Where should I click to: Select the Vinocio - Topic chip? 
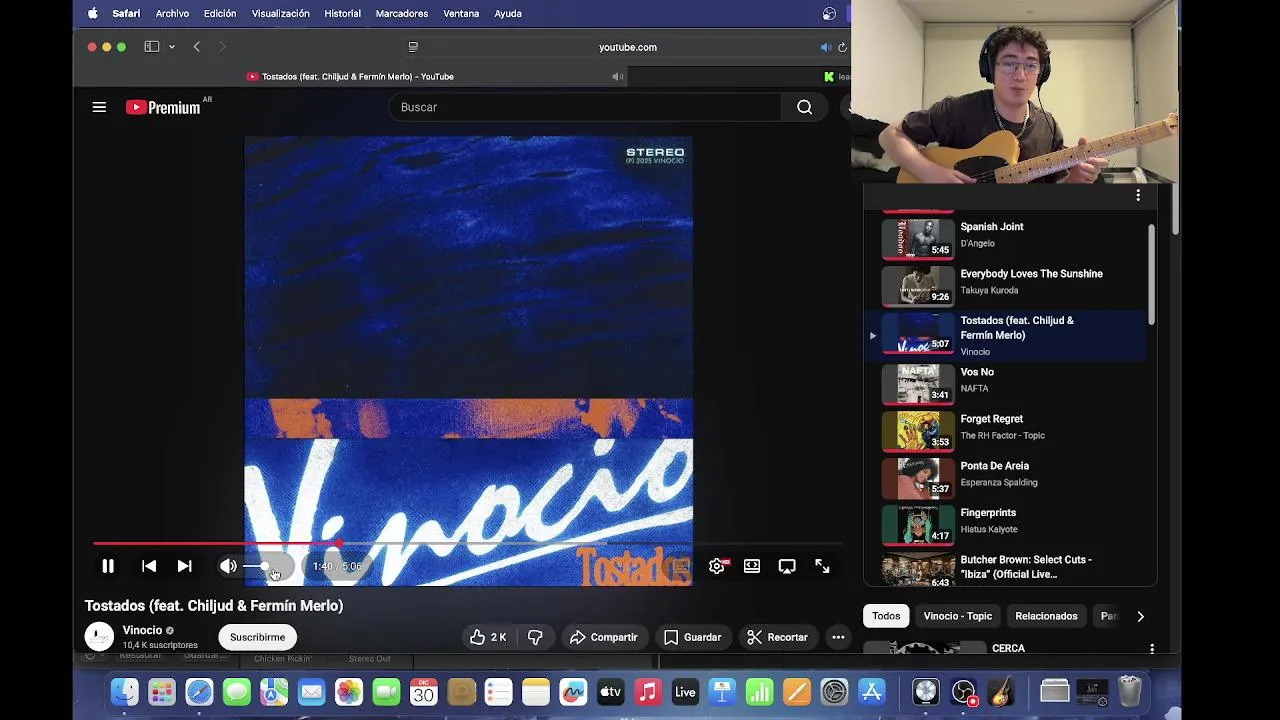click(958, 616)
